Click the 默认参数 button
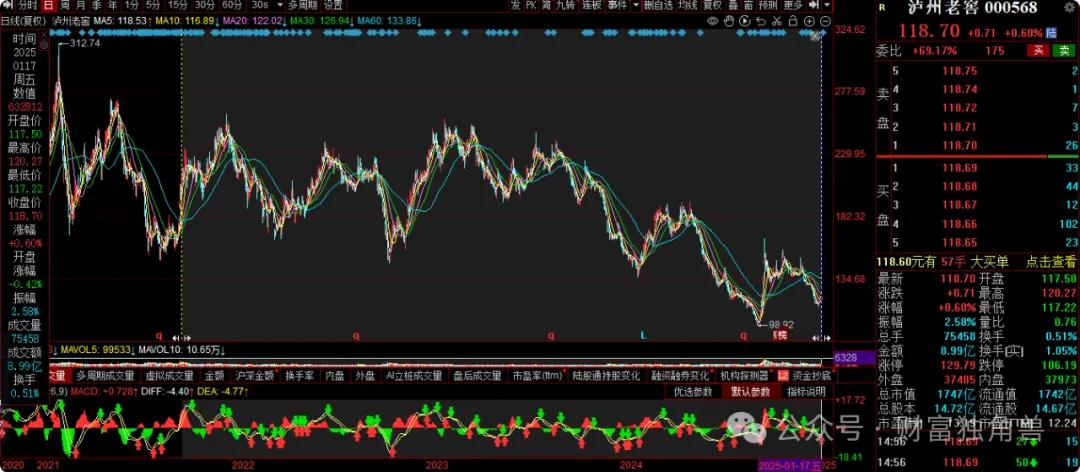 [x=750, y=391]
